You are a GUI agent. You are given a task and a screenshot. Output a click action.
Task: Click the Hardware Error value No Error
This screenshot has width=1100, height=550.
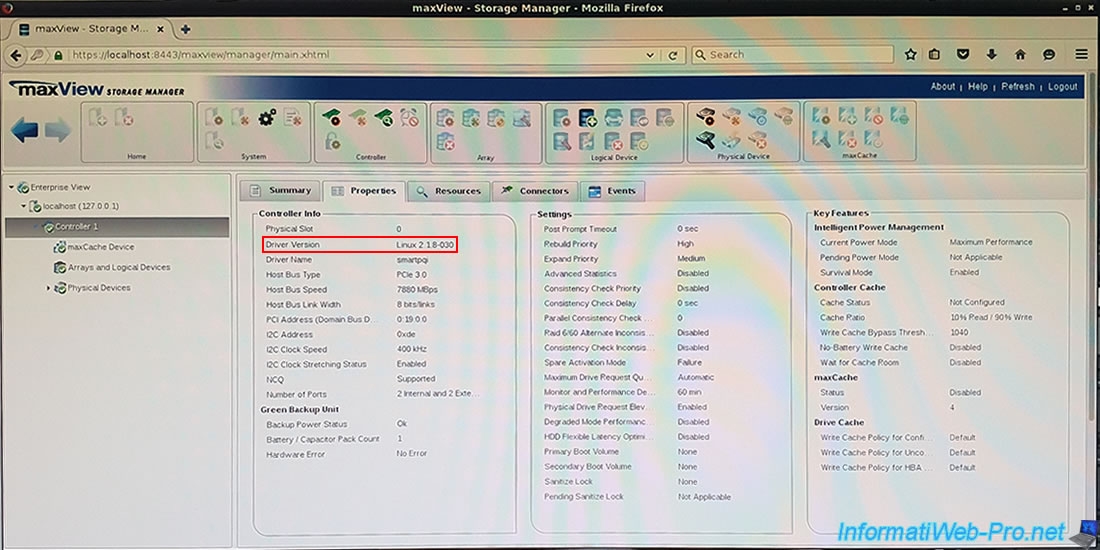pyautogui.click(x=411, y=454)
